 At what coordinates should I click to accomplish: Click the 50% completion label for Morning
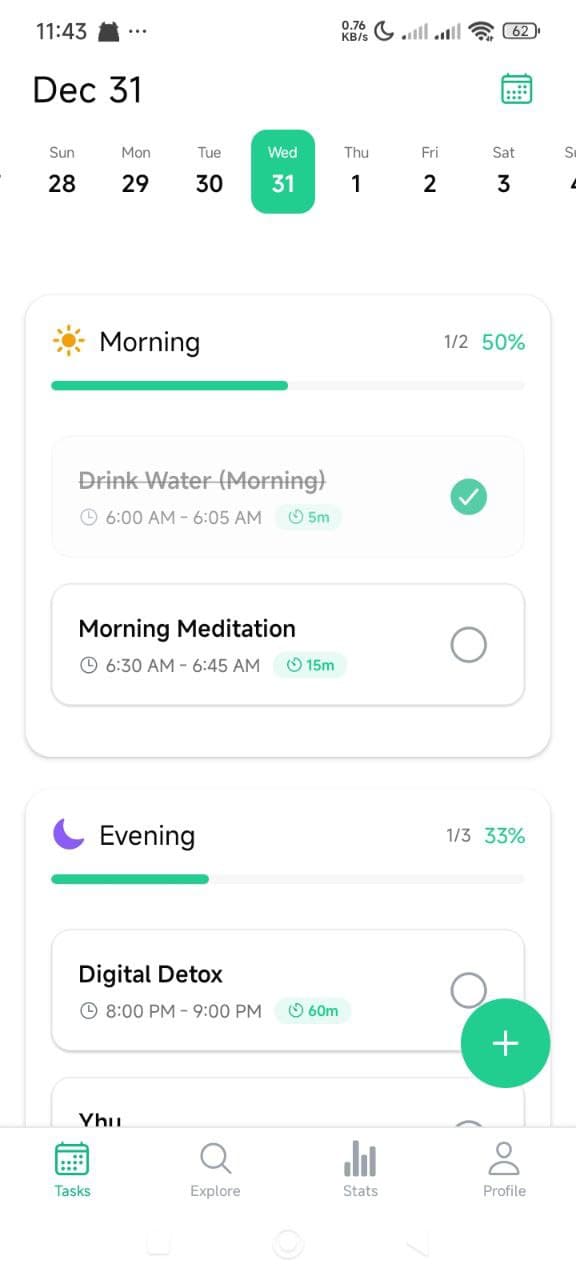503,341
